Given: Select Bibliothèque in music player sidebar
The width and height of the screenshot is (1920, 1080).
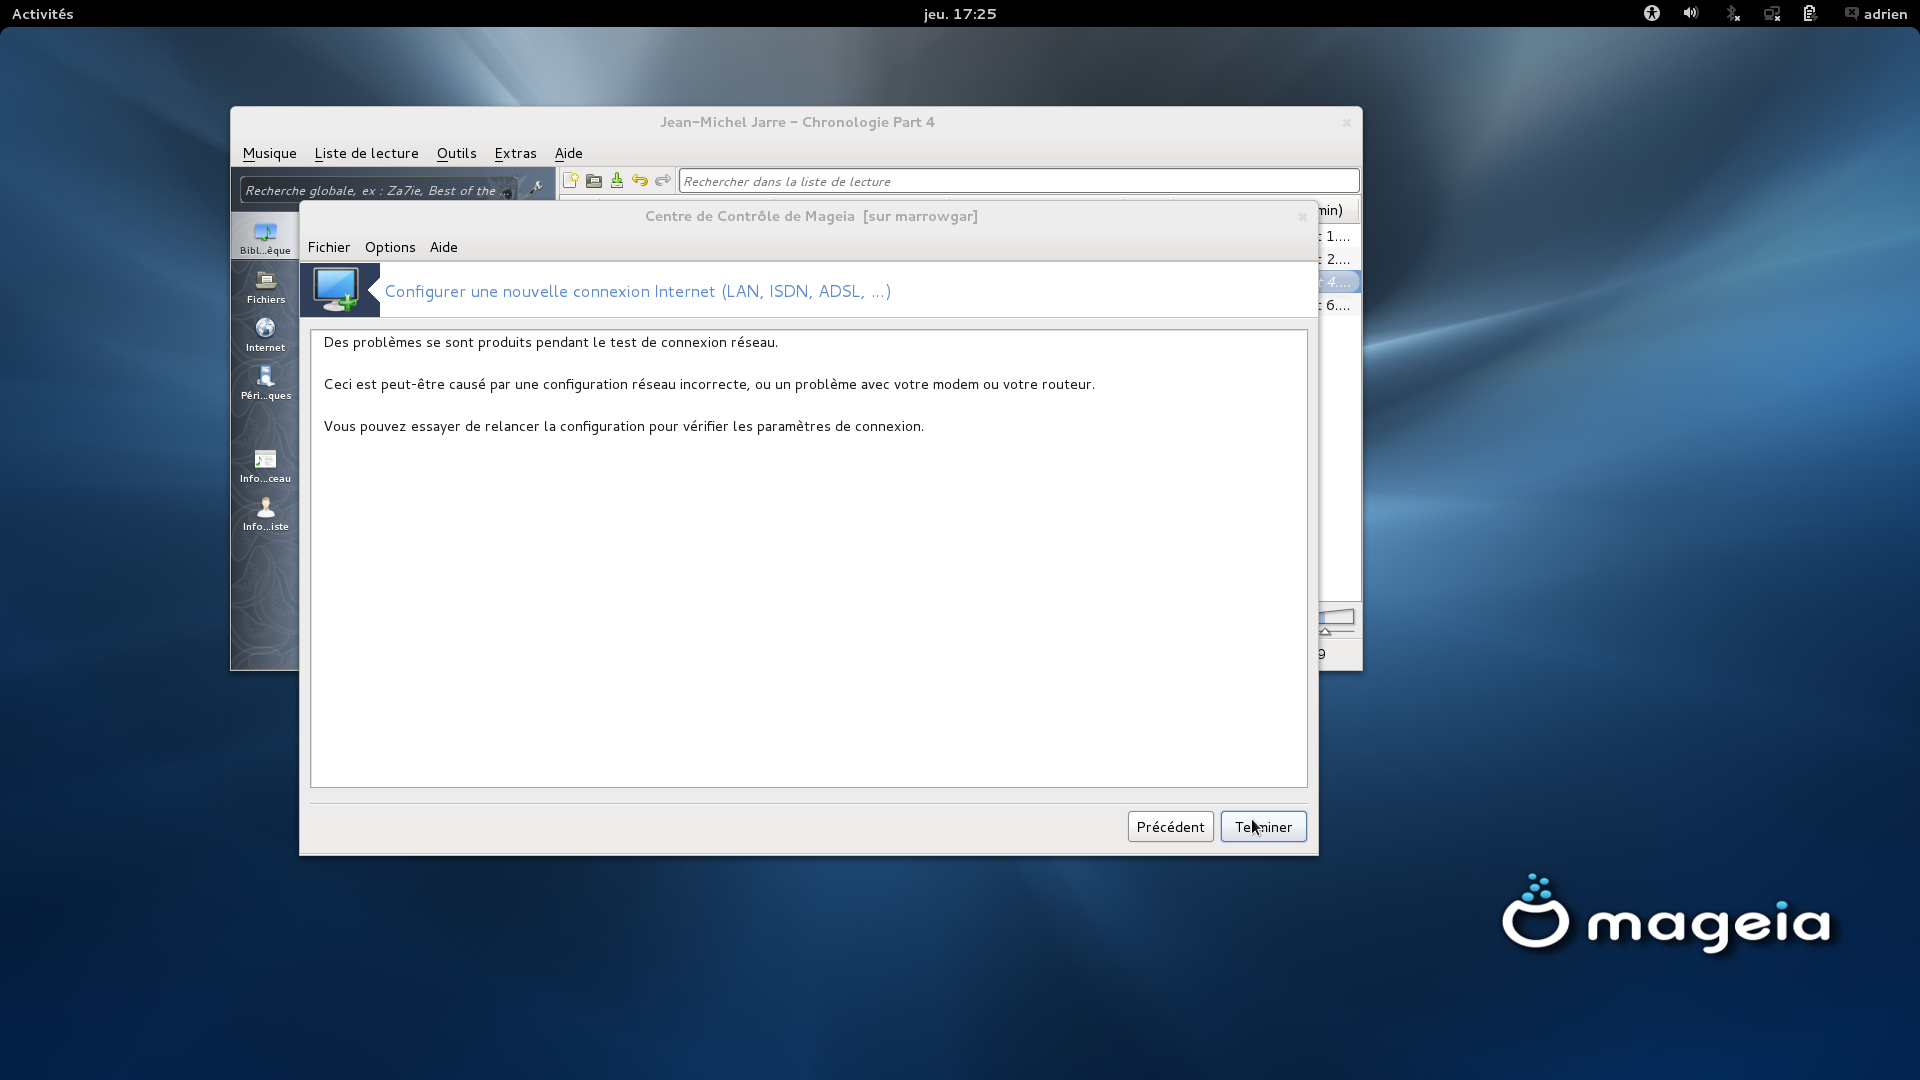Looking at the screenshot, I should [265, 239].
